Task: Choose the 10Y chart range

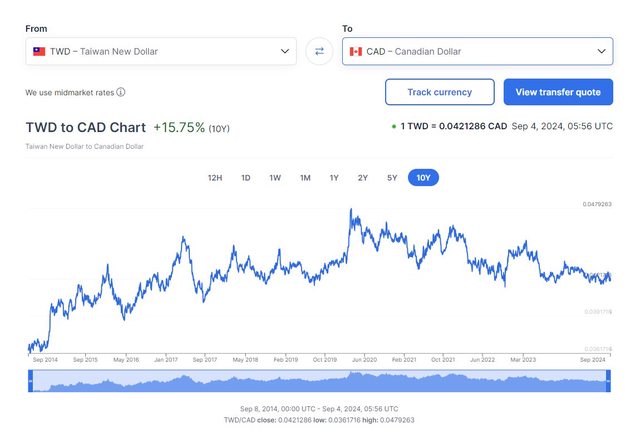Action: click(423, 178)
